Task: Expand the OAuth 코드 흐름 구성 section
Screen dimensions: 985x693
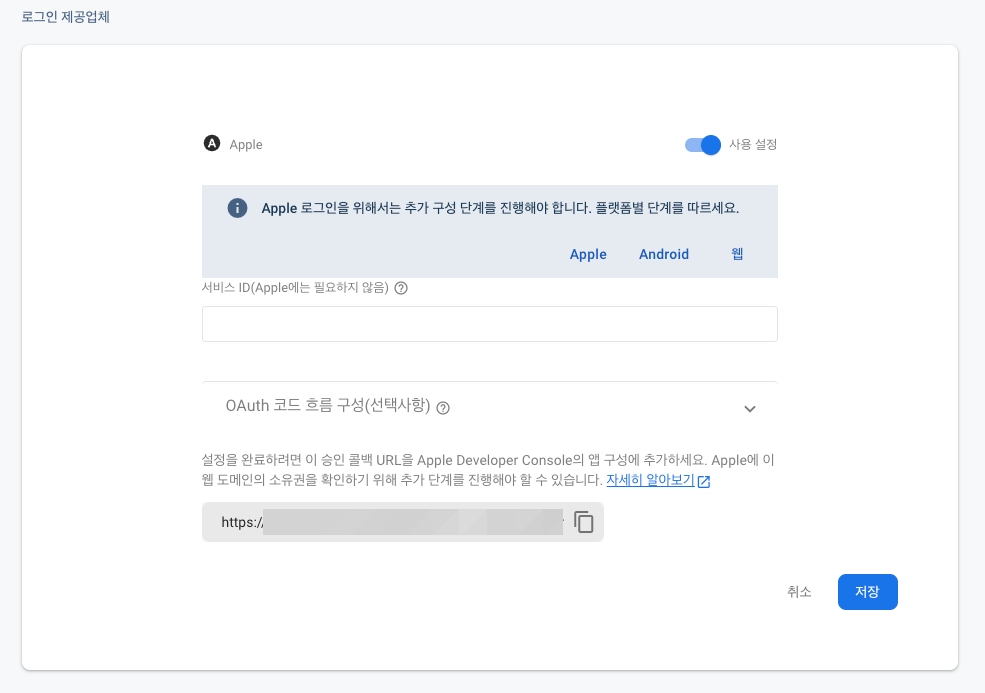Action: (x=749, y=409)
